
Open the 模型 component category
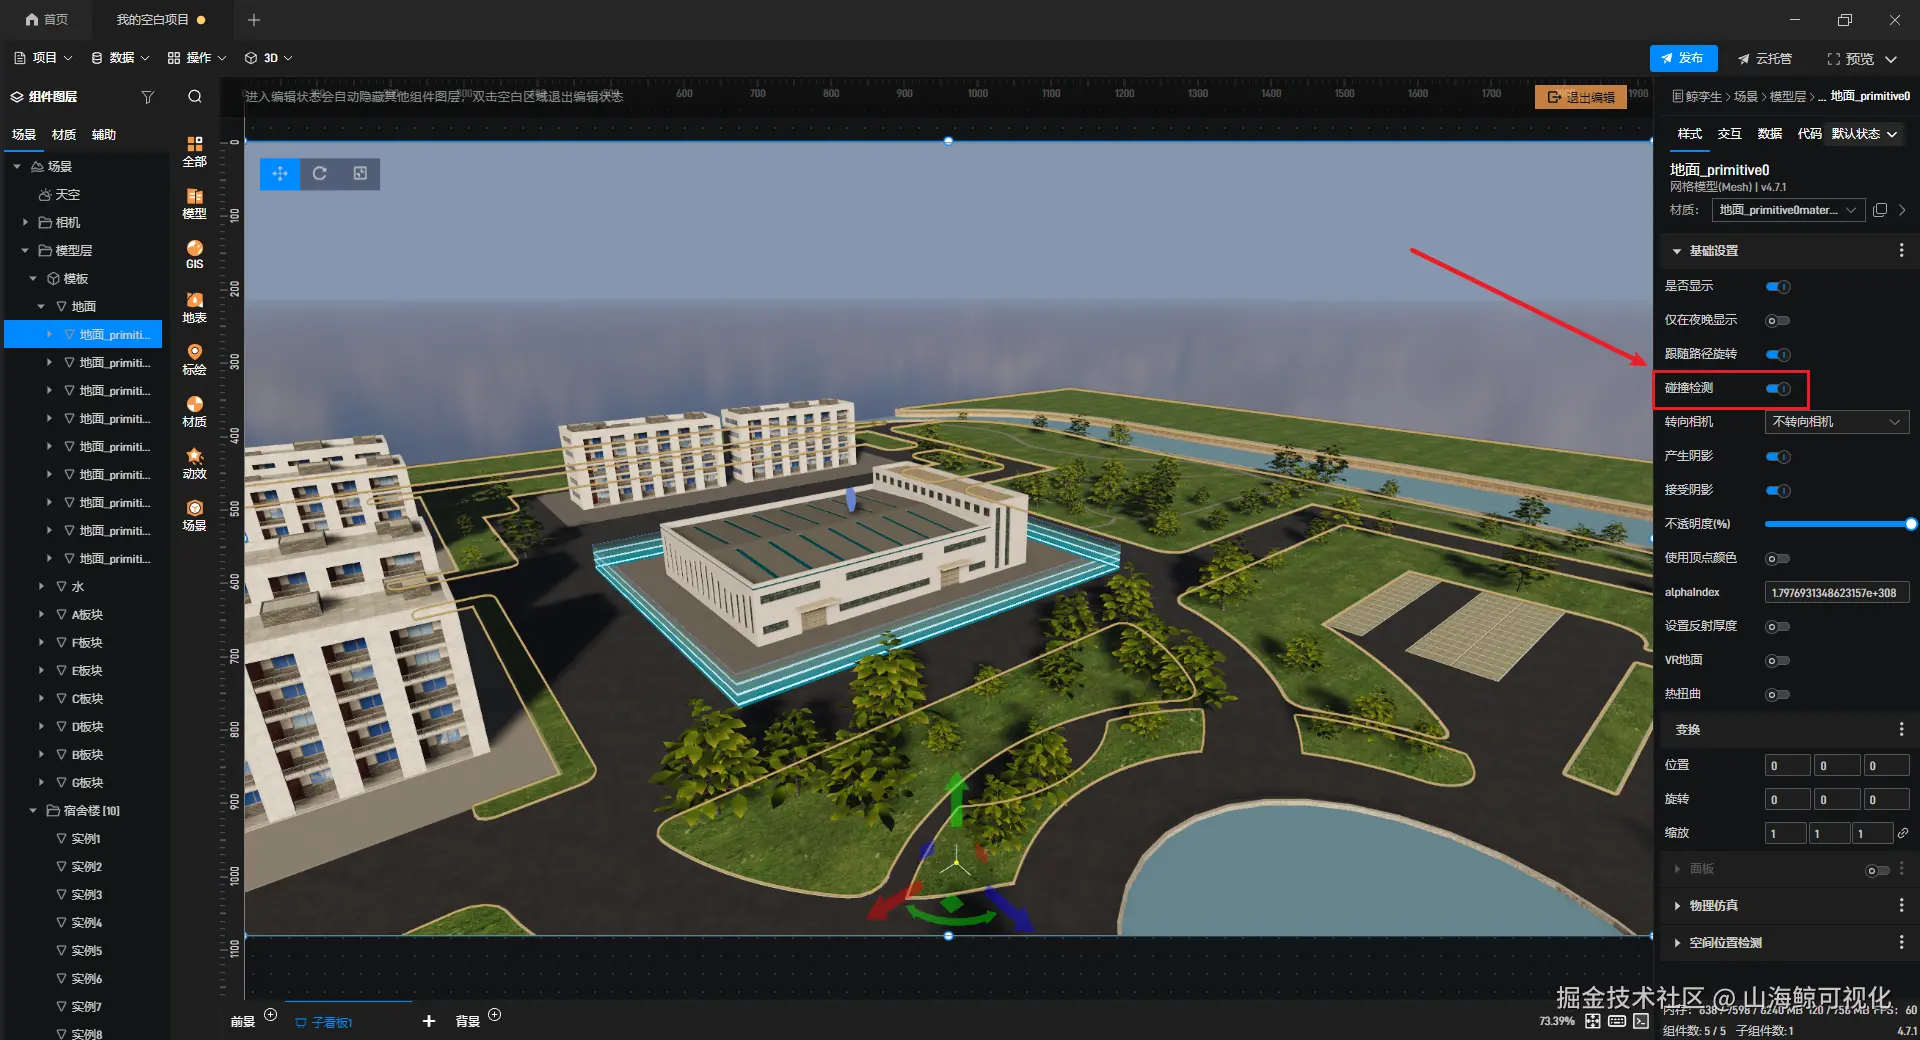(194, 203)
